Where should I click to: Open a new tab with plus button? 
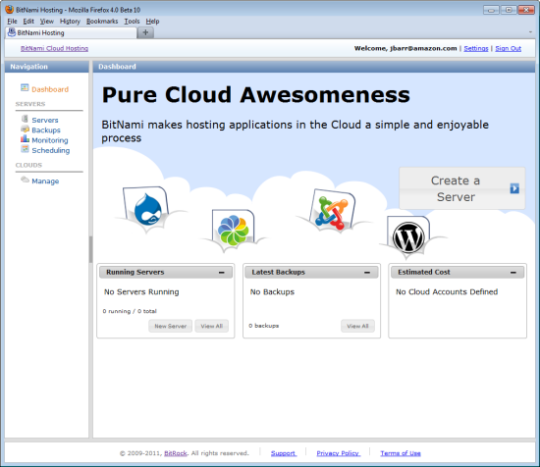pyautogui.click(x=145, y=32)
